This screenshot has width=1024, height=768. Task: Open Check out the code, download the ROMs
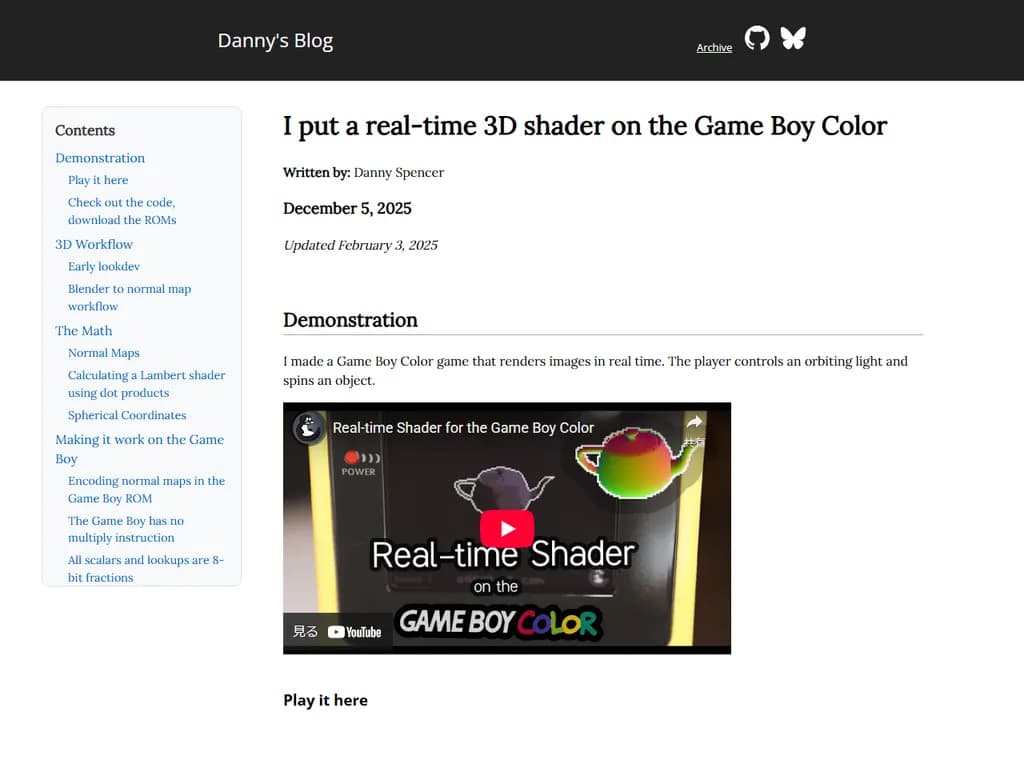(x=121, y=211)
